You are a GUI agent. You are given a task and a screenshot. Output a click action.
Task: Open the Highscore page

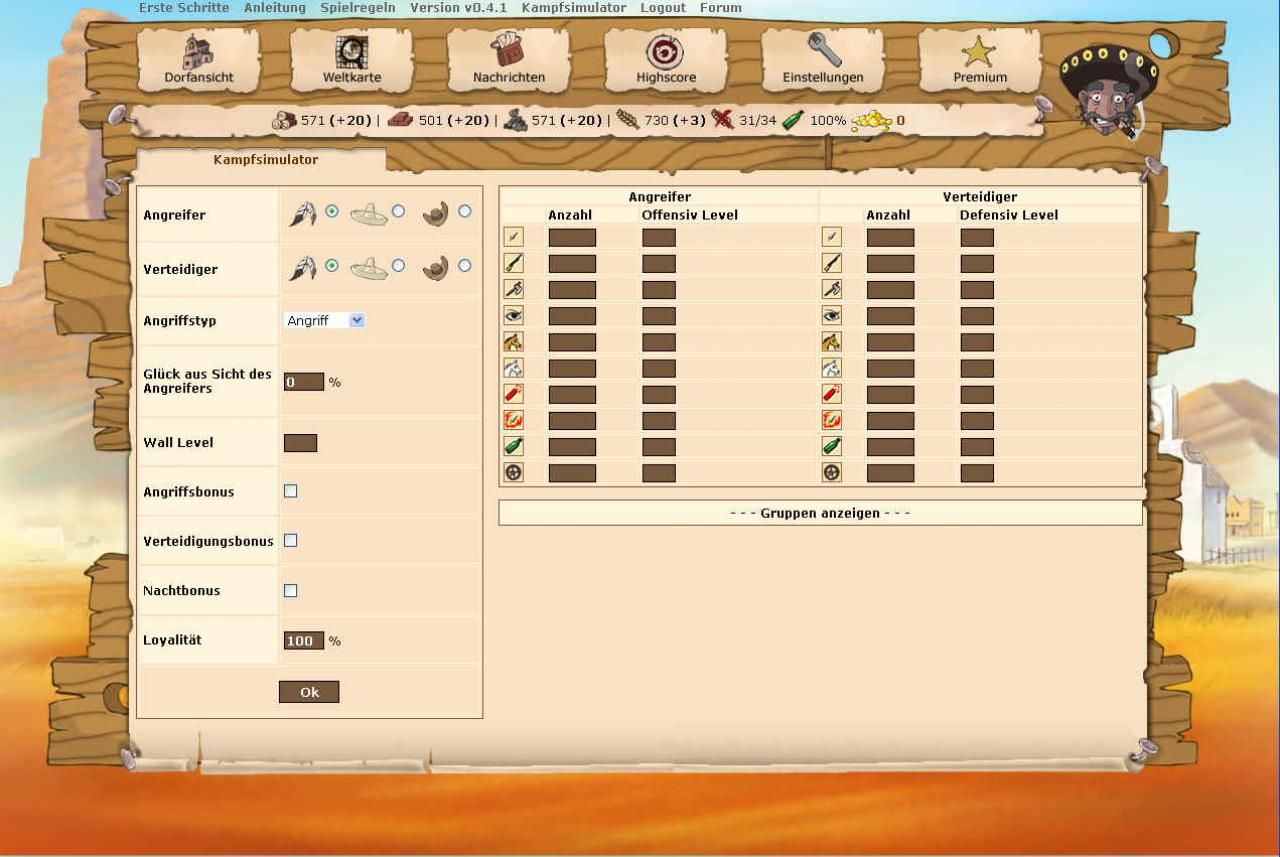pos(666,61)
